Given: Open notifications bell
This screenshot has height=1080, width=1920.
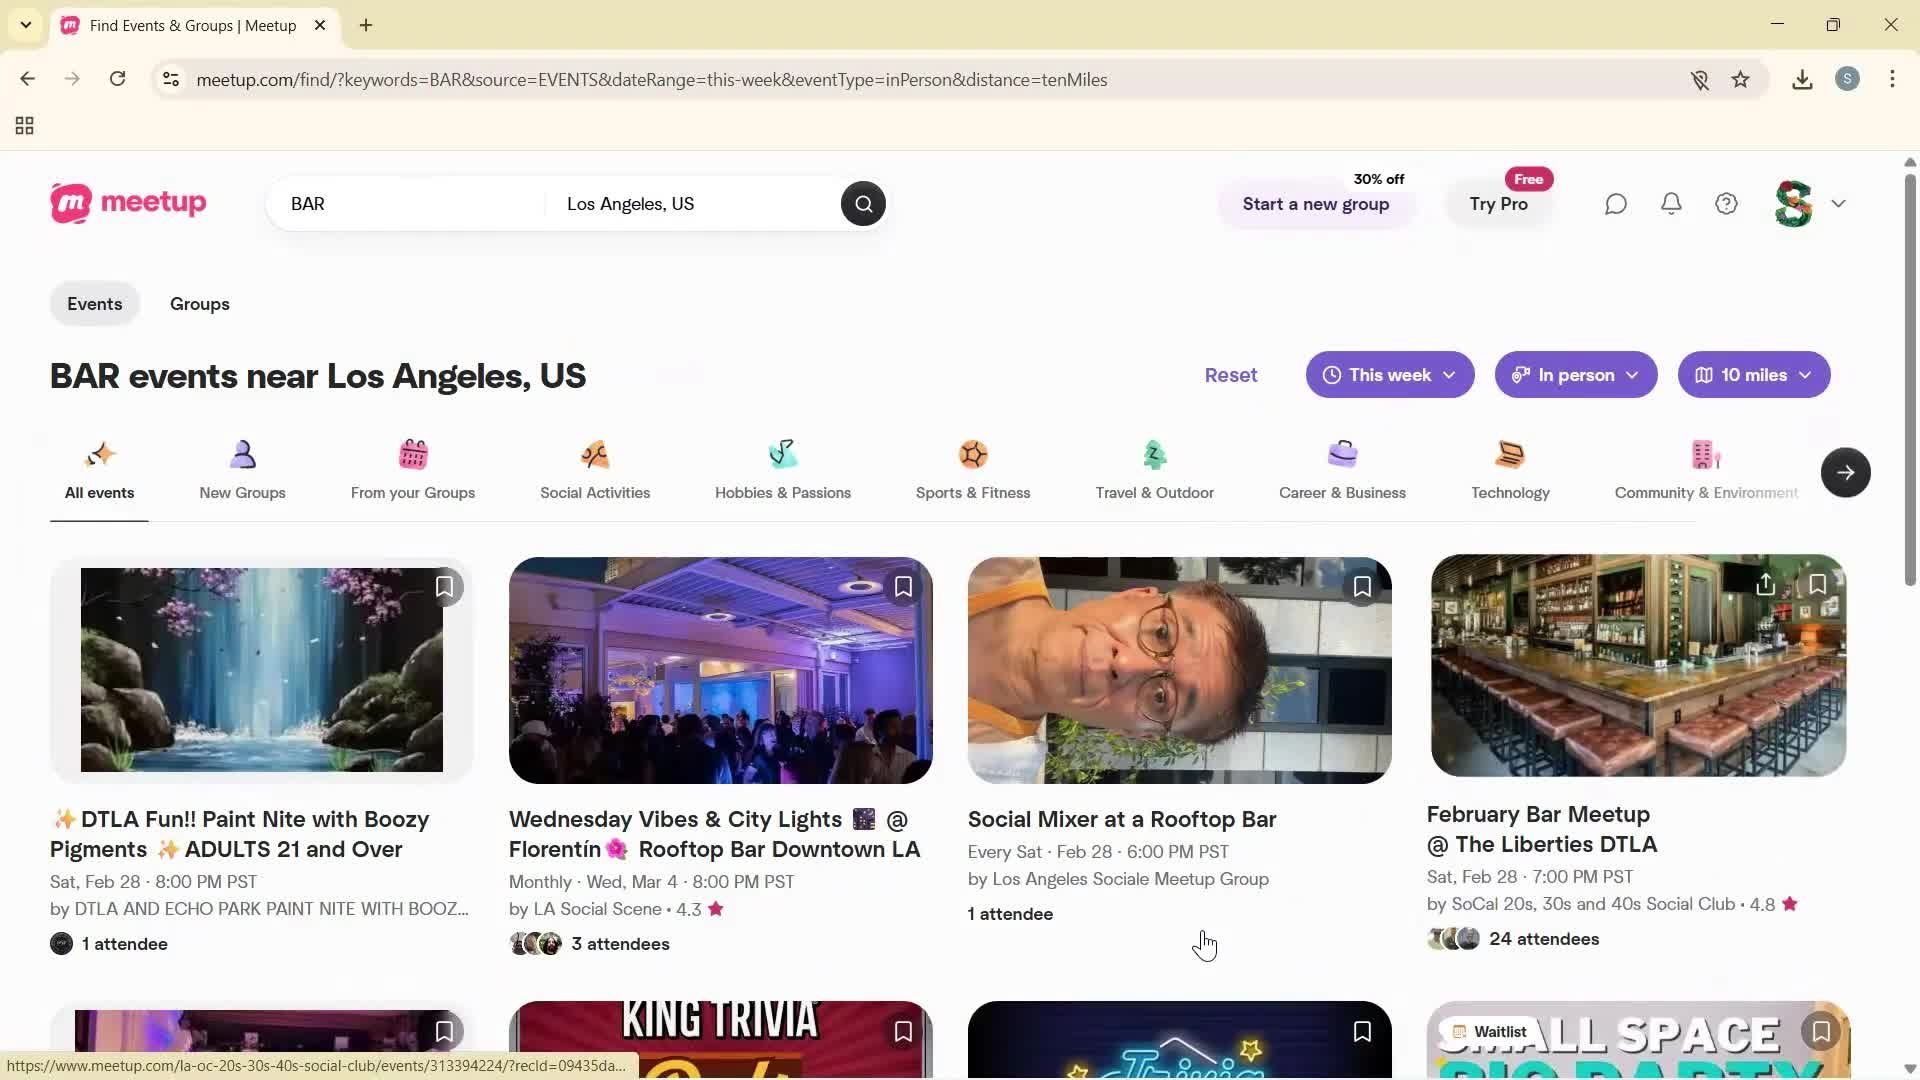Looking at the screenshot, I should pos(1670,203).
